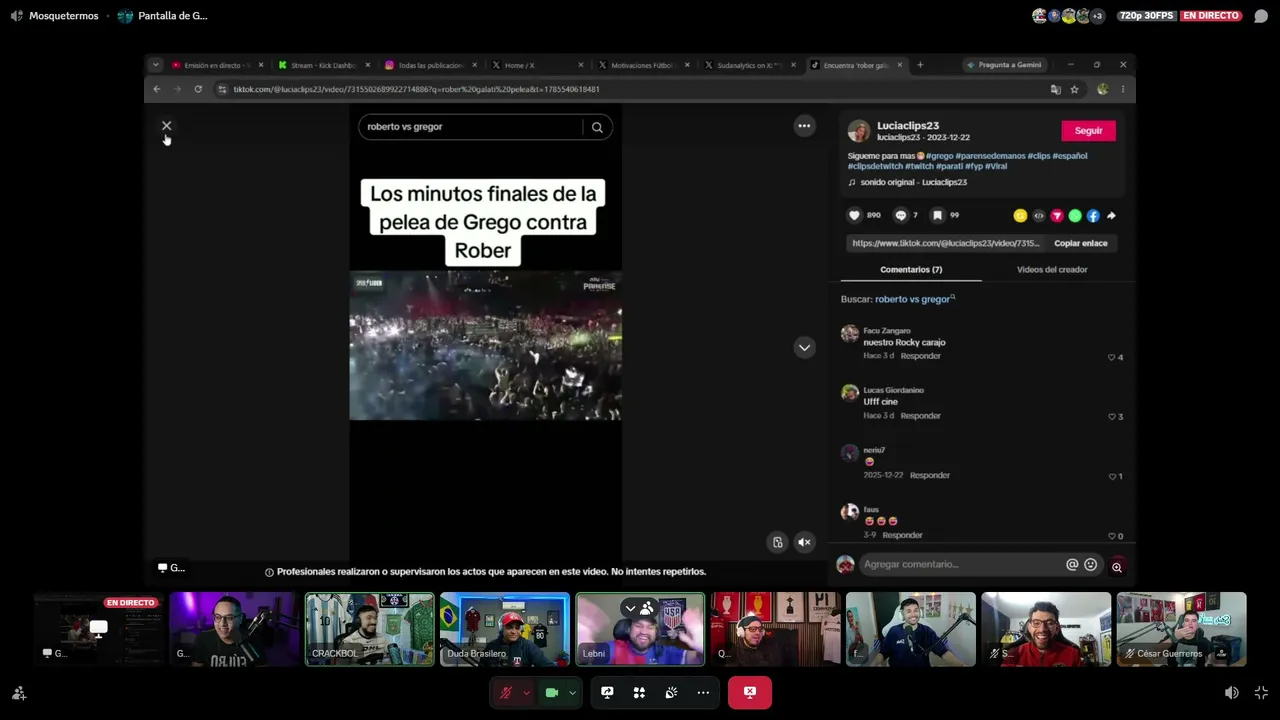Save the video with the bookmark icon (99)
The image size is (1280, 720).
pos(937,215)
